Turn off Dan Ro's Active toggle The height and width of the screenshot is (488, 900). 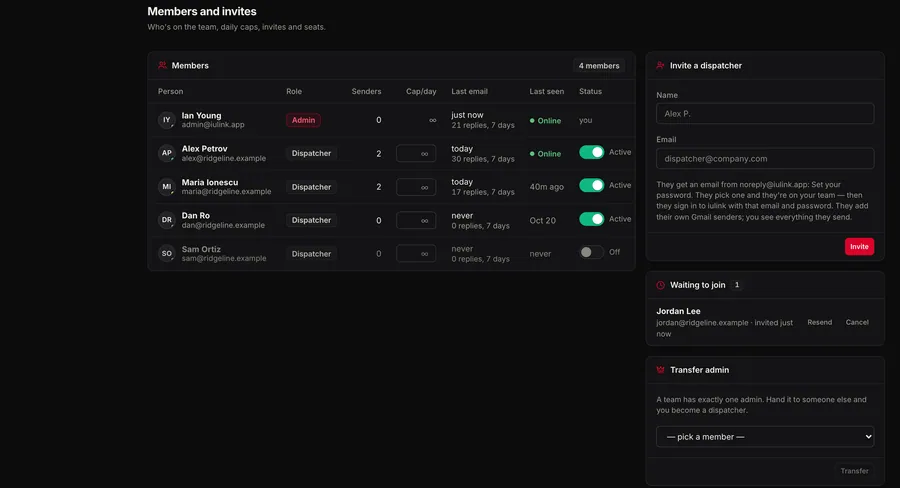(591, 219)
